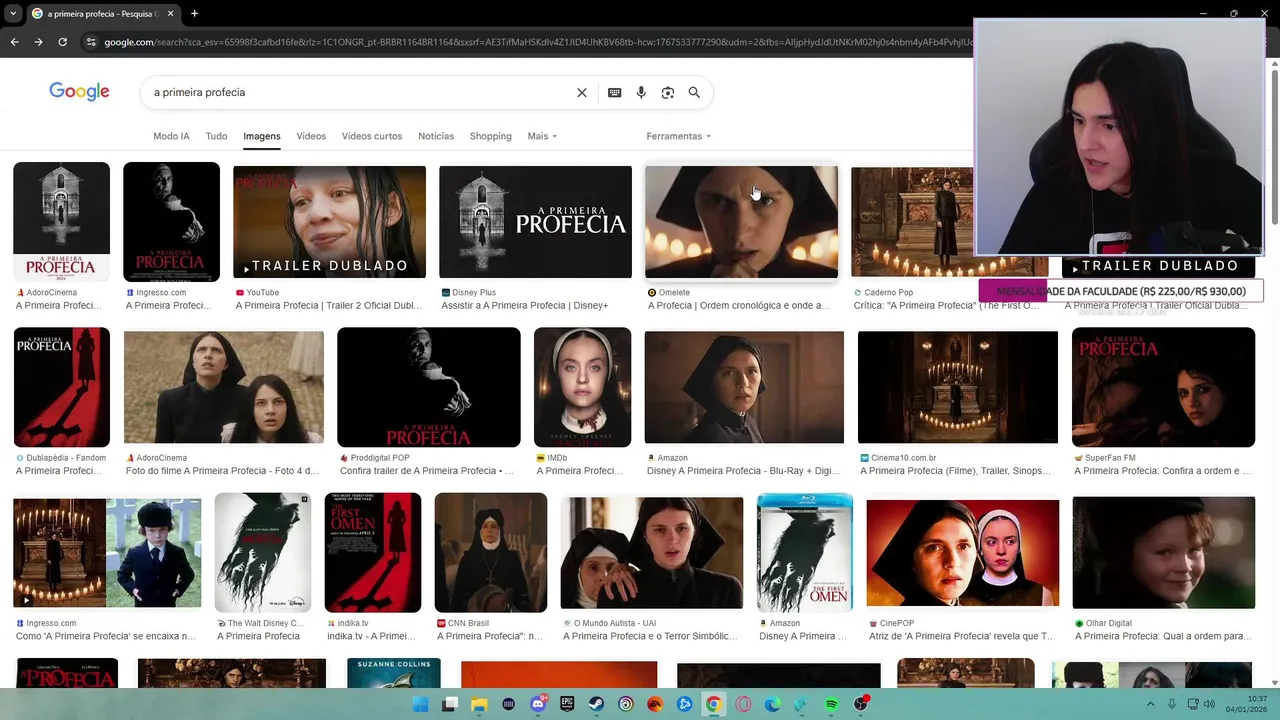Expand the Ferramentas dropdown
This screenshot has width=1280, height=720.
coord(678,136)
